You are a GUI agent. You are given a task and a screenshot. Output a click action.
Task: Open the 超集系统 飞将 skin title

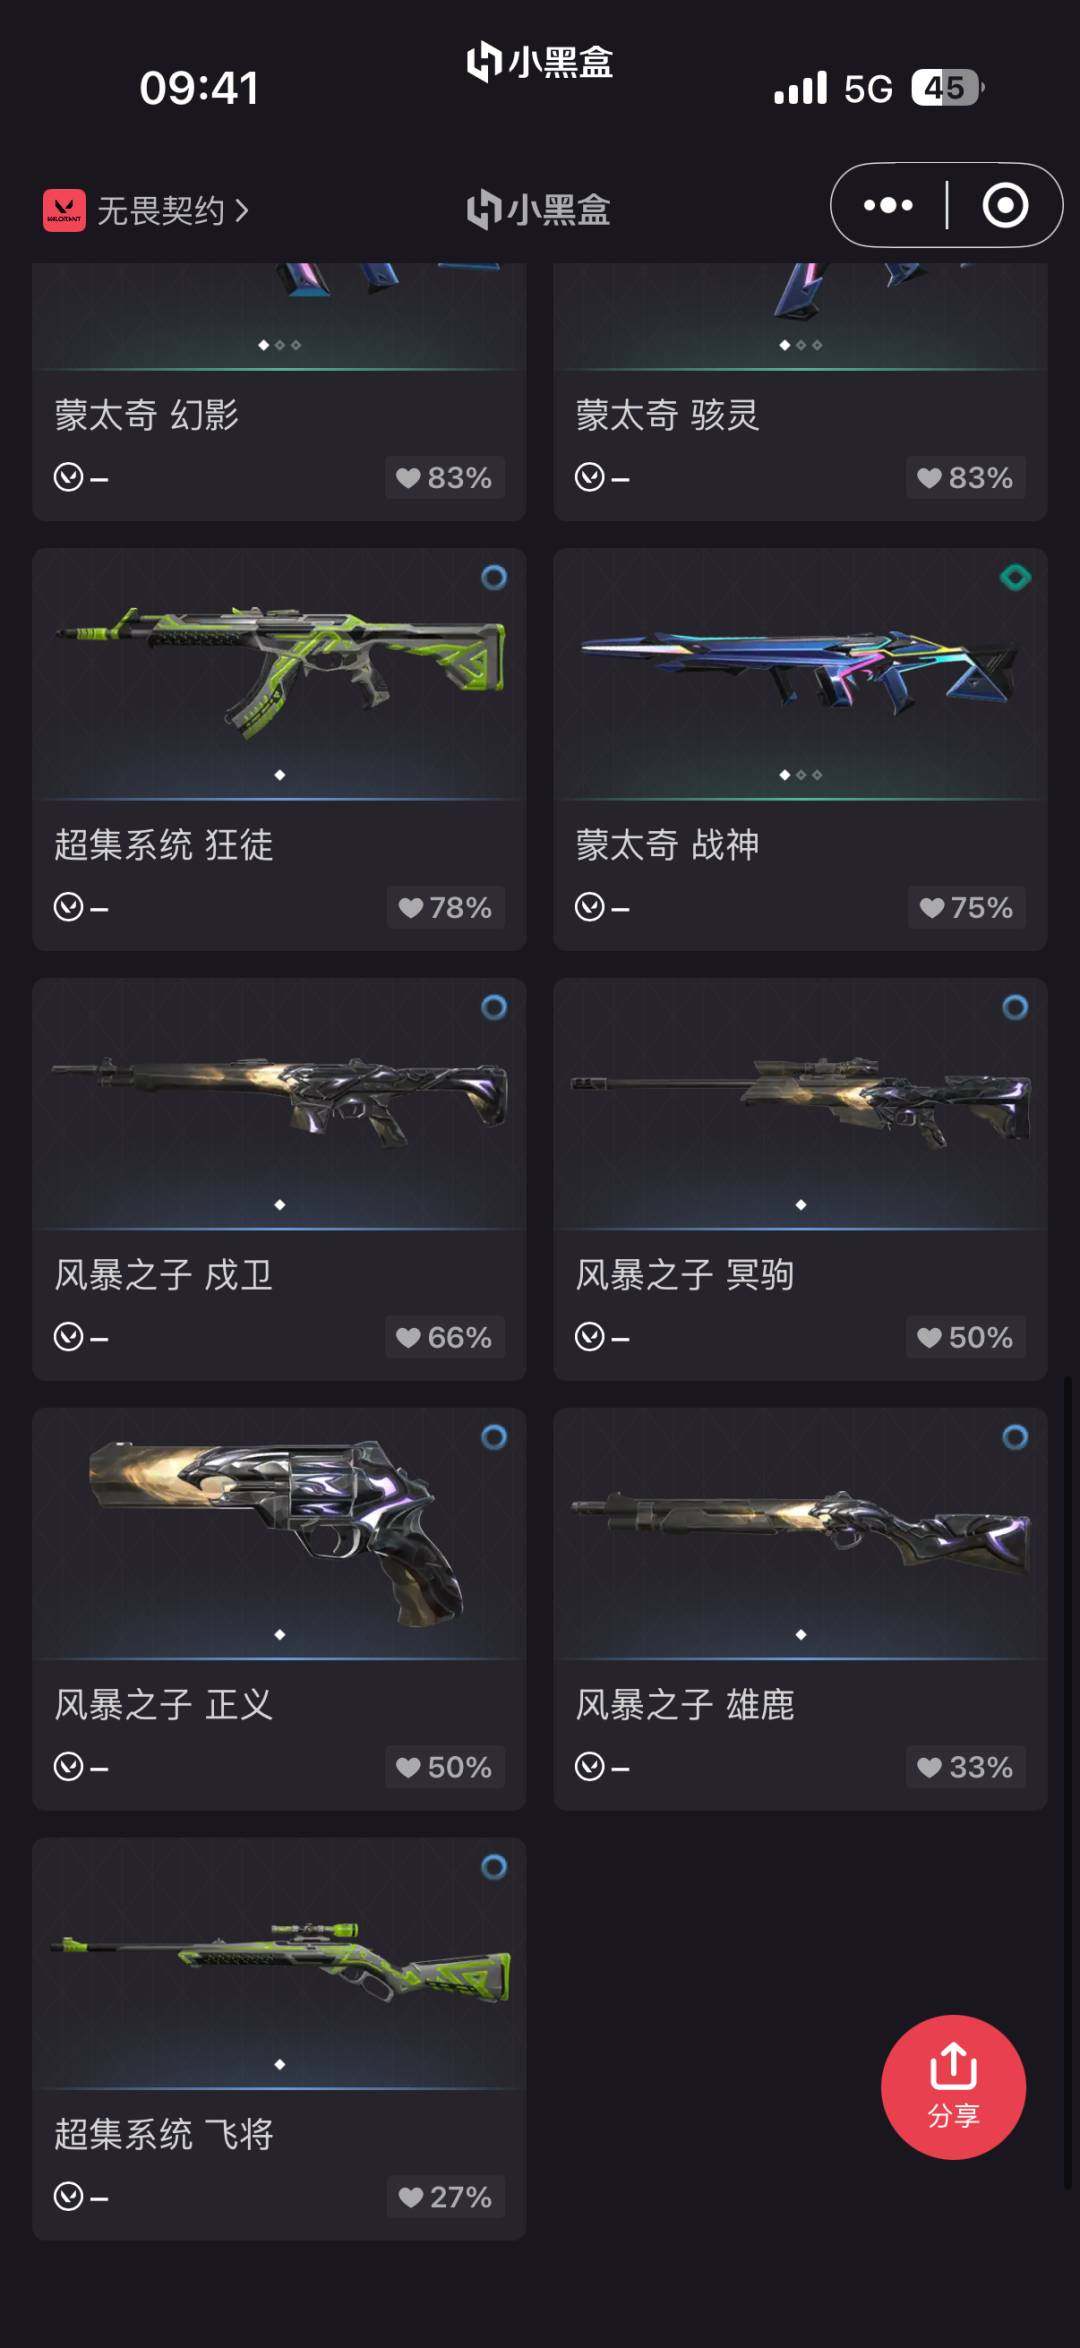tap(164, 2134)
